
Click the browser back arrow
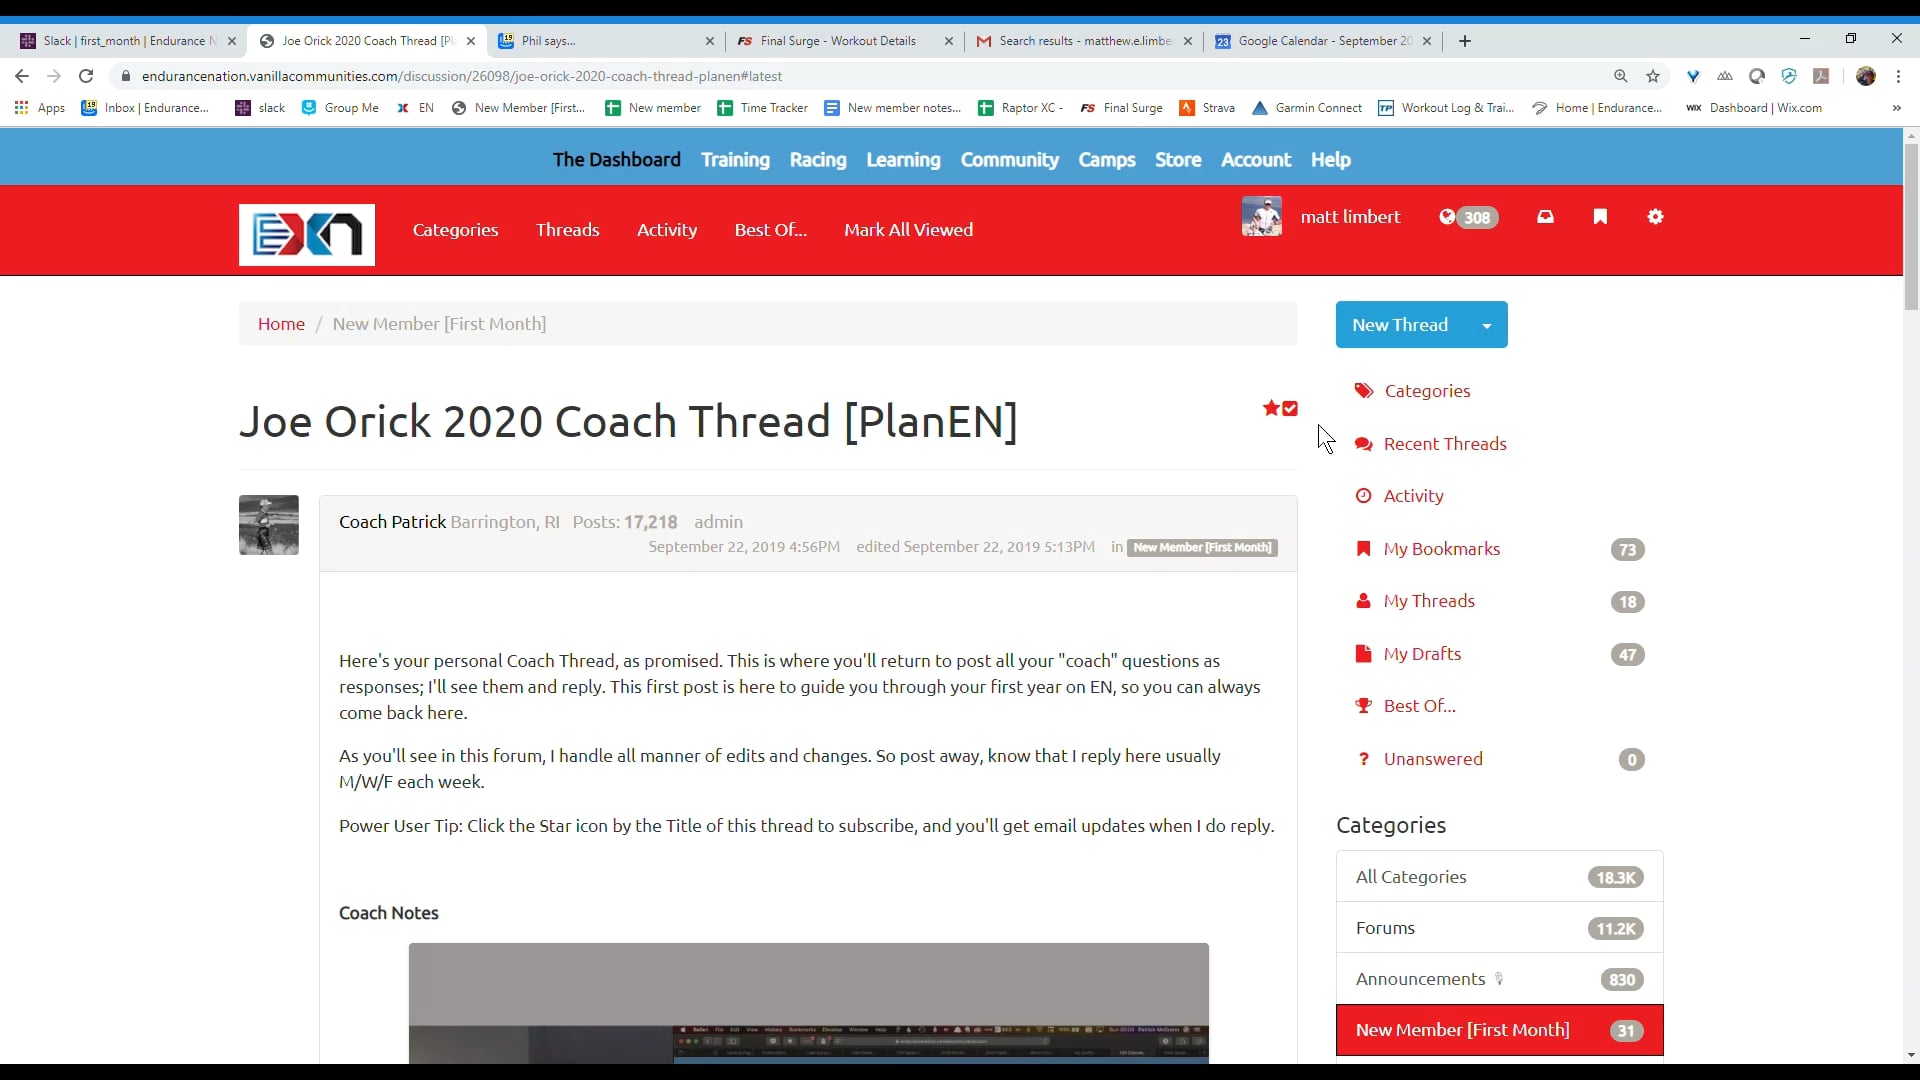22,76
